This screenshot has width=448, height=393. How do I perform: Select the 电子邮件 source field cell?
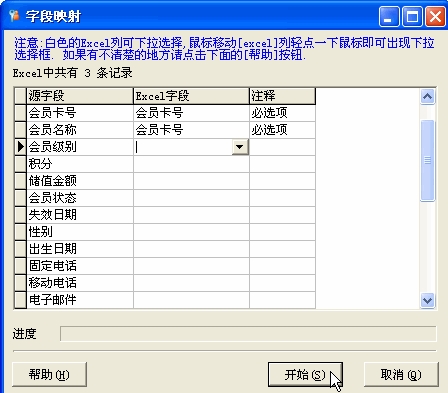[x=80, y=300]
